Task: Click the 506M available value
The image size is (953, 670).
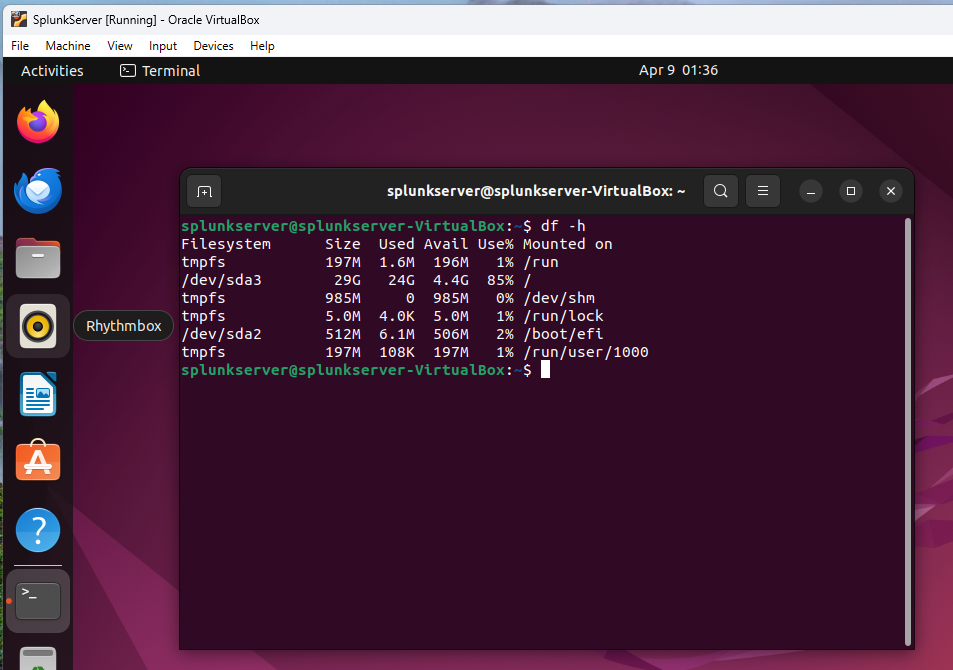Action: click(451, 334)
